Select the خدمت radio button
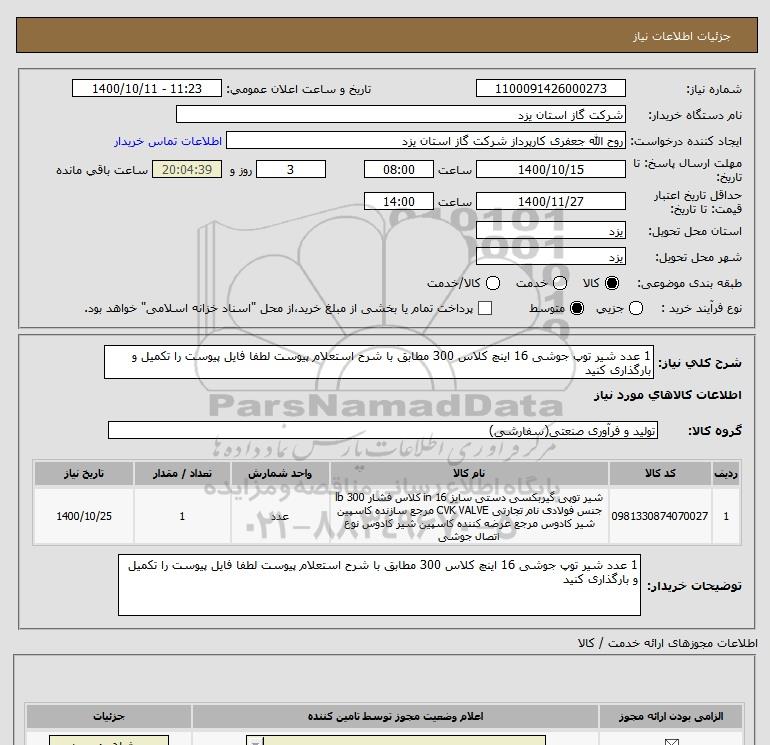 560,283
